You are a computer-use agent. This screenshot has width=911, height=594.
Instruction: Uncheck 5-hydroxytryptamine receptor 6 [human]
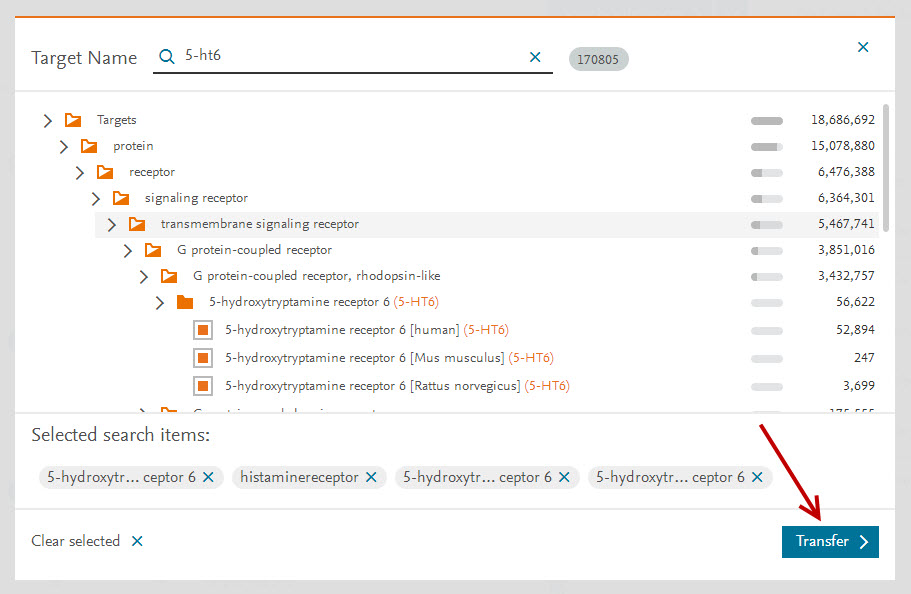[202, 330]
